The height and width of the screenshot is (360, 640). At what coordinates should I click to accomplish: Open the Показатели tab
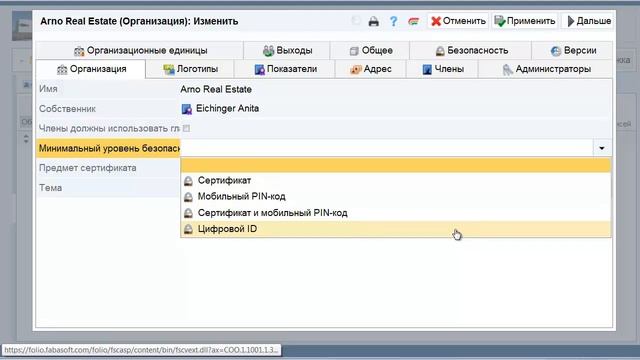[284, 69]
